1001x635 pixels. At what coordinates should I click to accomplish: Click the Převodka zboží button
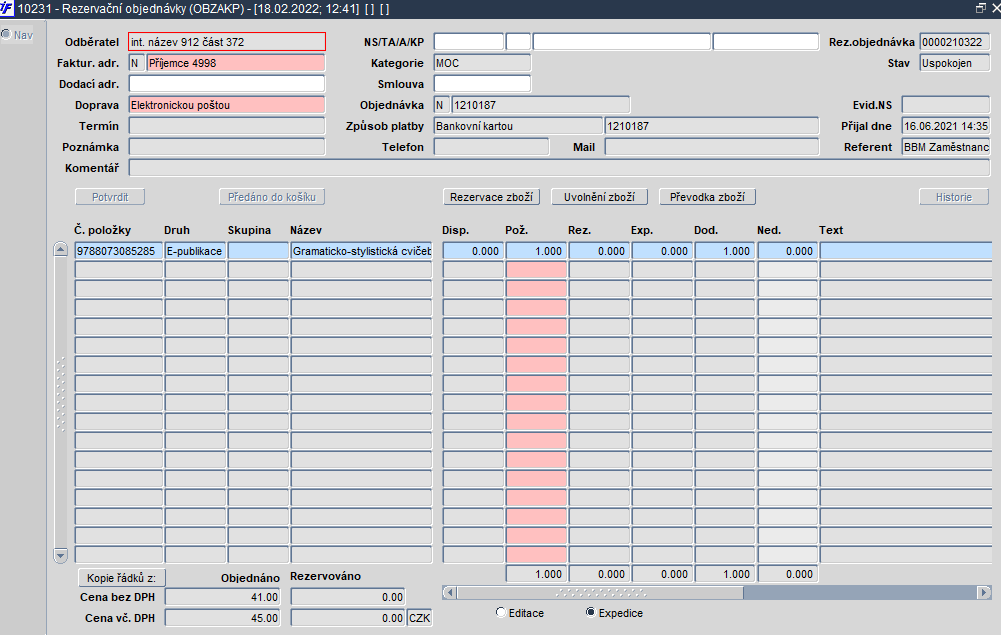click(x=707, y=197)
